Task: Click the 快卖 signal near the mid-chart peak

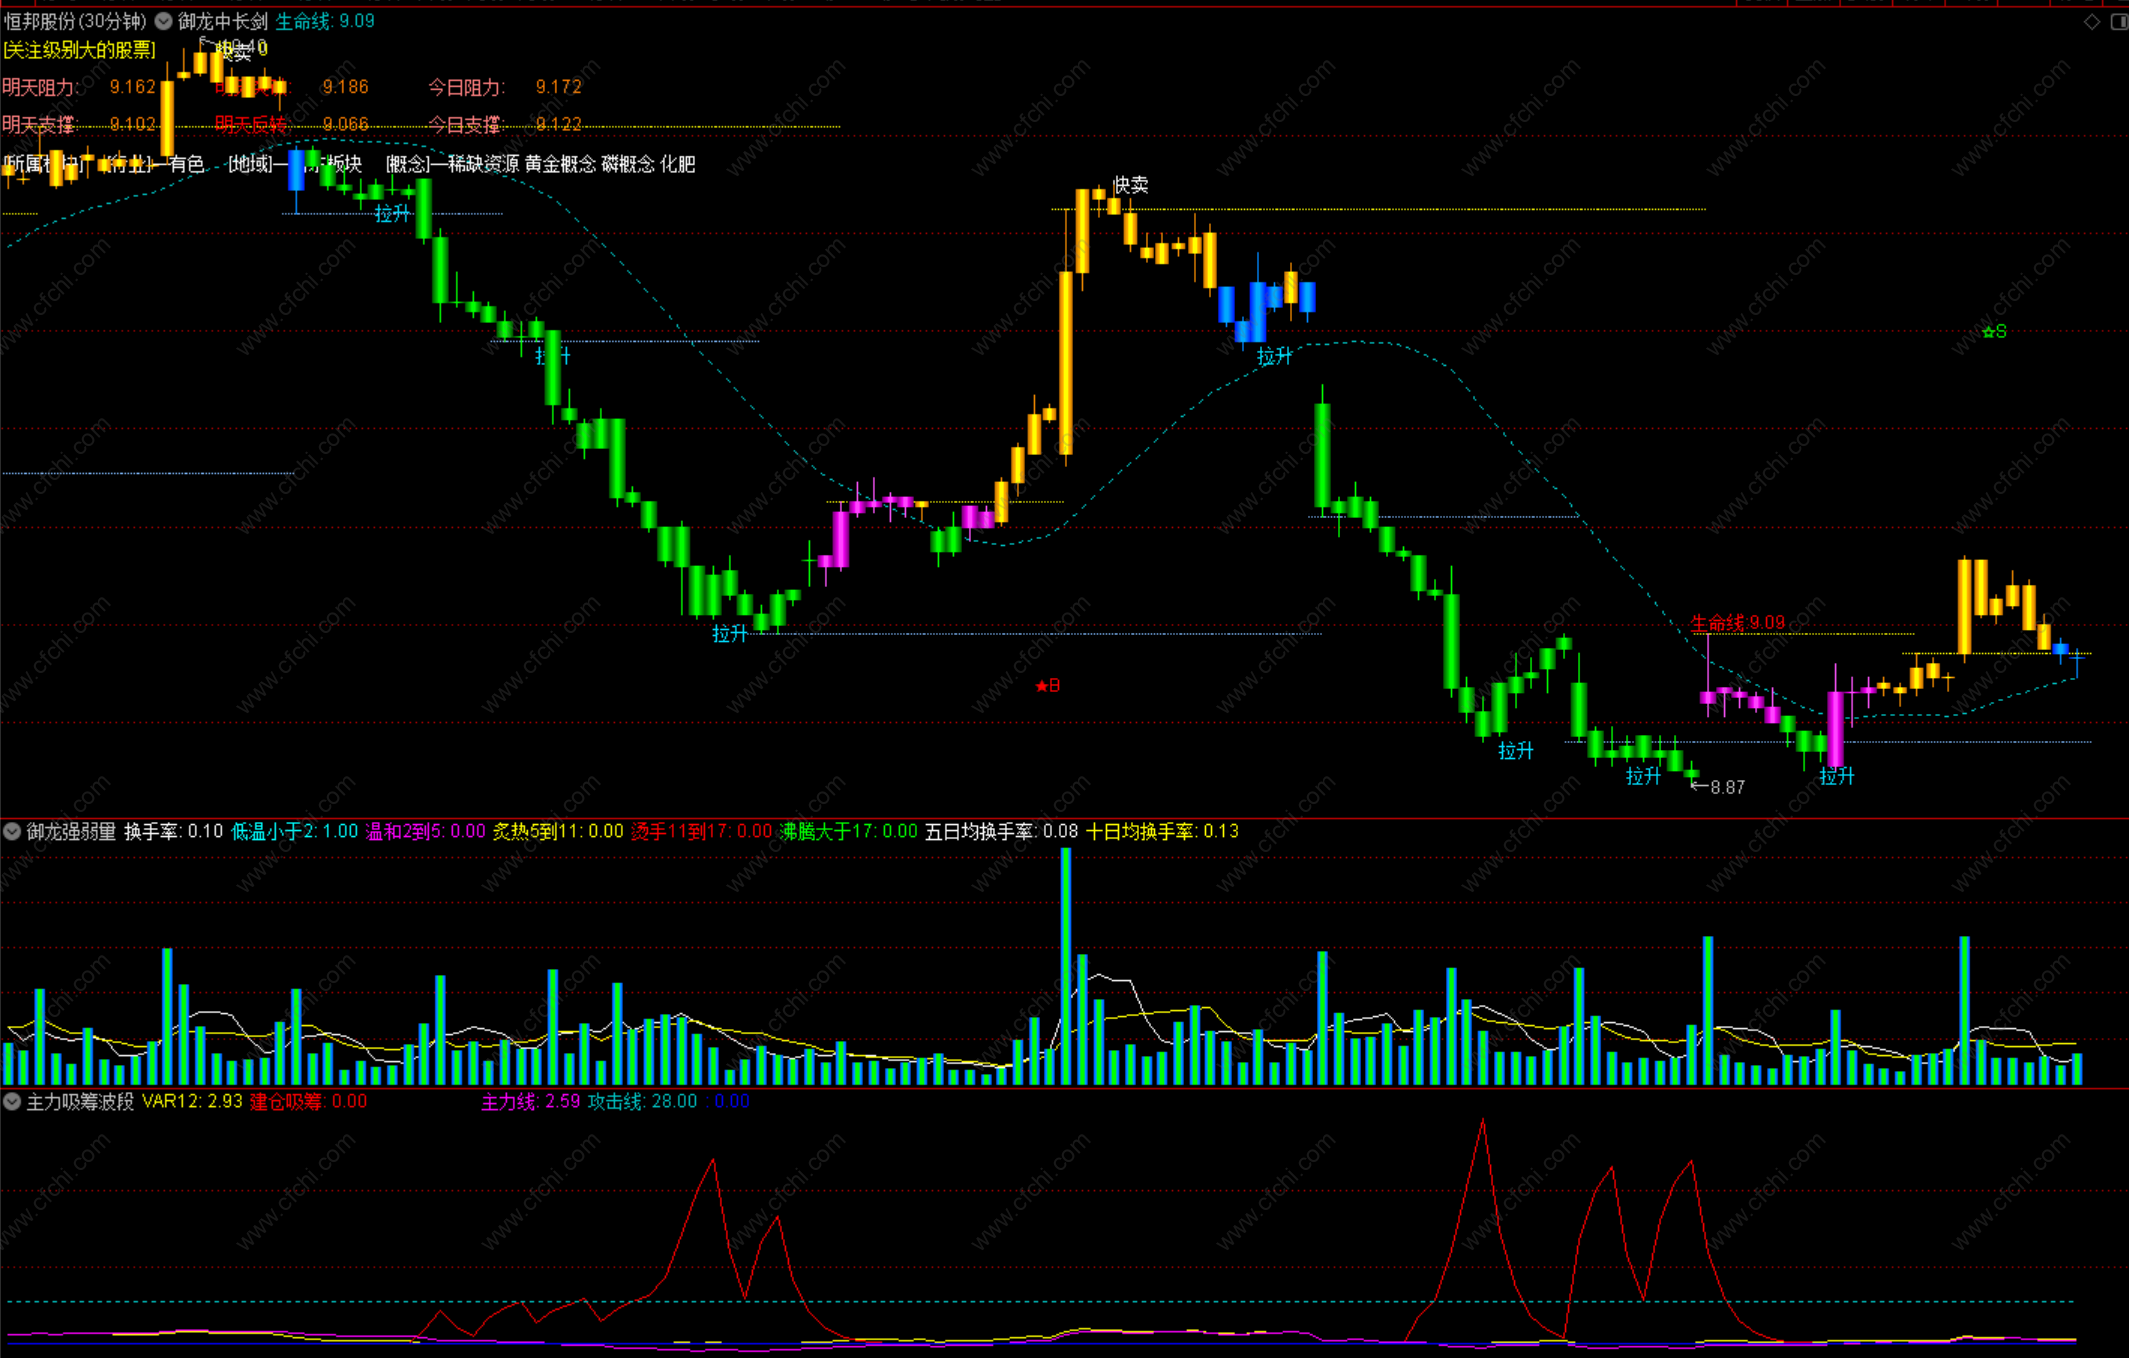Action: tap(1130, 185)
